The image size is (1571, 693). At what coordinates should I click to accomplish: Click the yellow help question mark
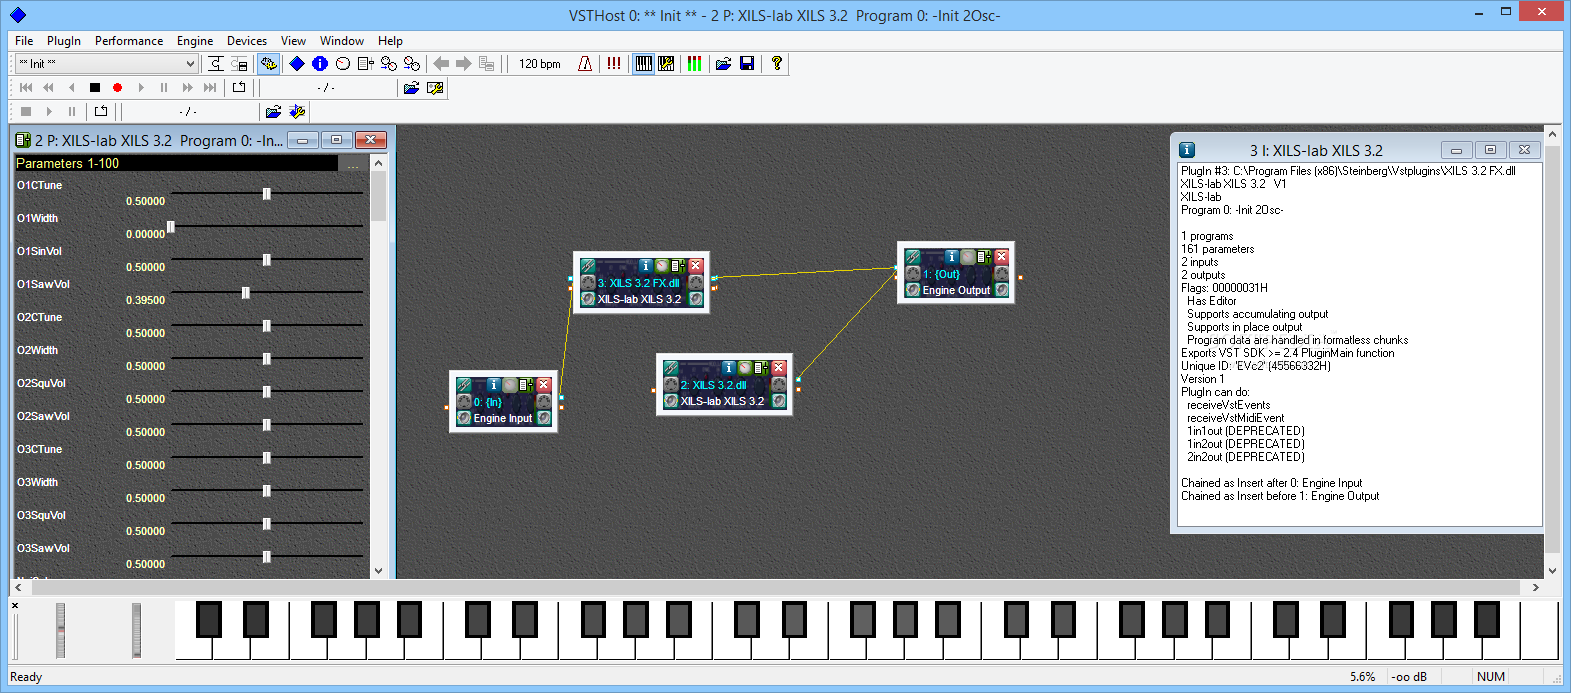776,63
